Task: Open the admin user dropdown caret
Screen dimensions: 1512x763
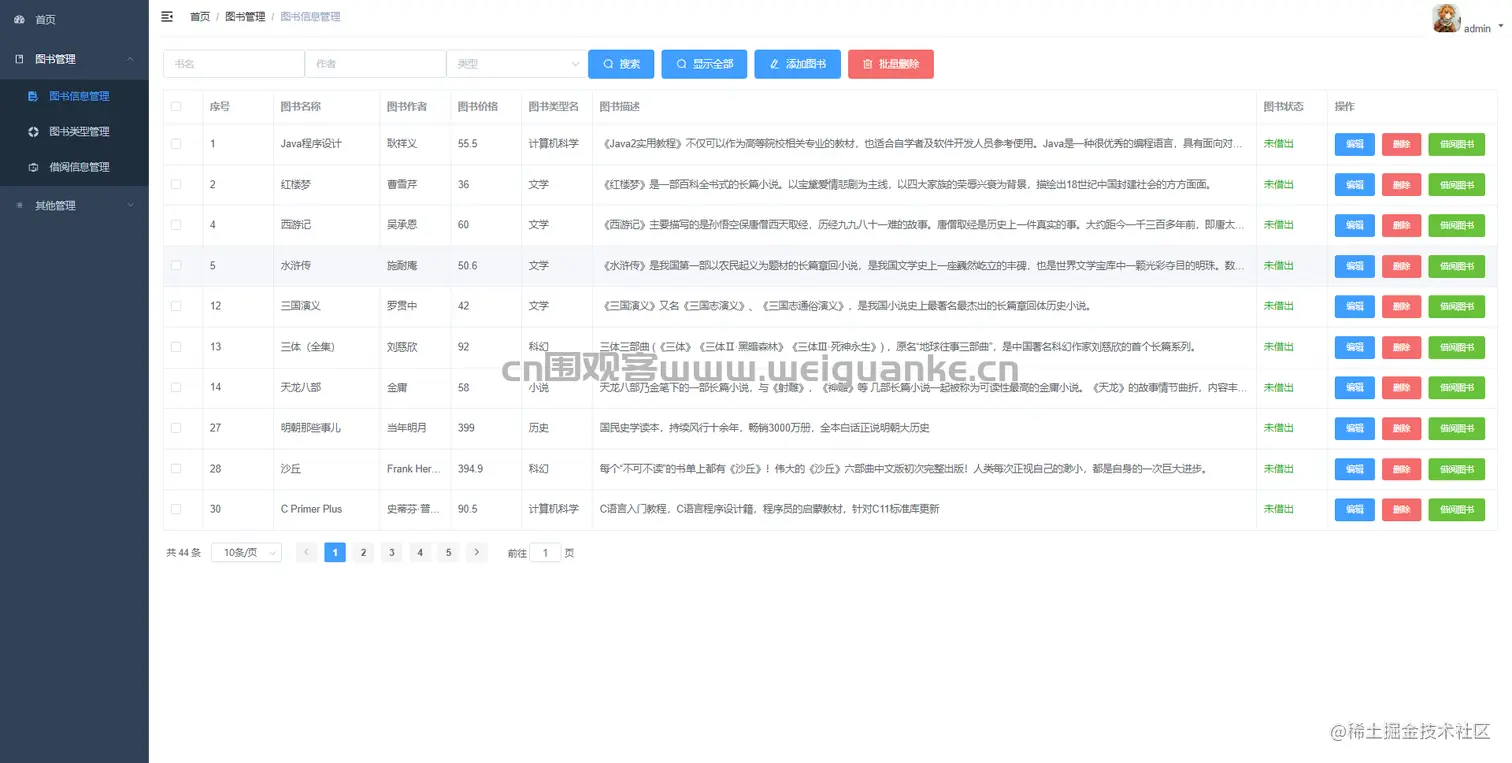Action: point(1501,26)
